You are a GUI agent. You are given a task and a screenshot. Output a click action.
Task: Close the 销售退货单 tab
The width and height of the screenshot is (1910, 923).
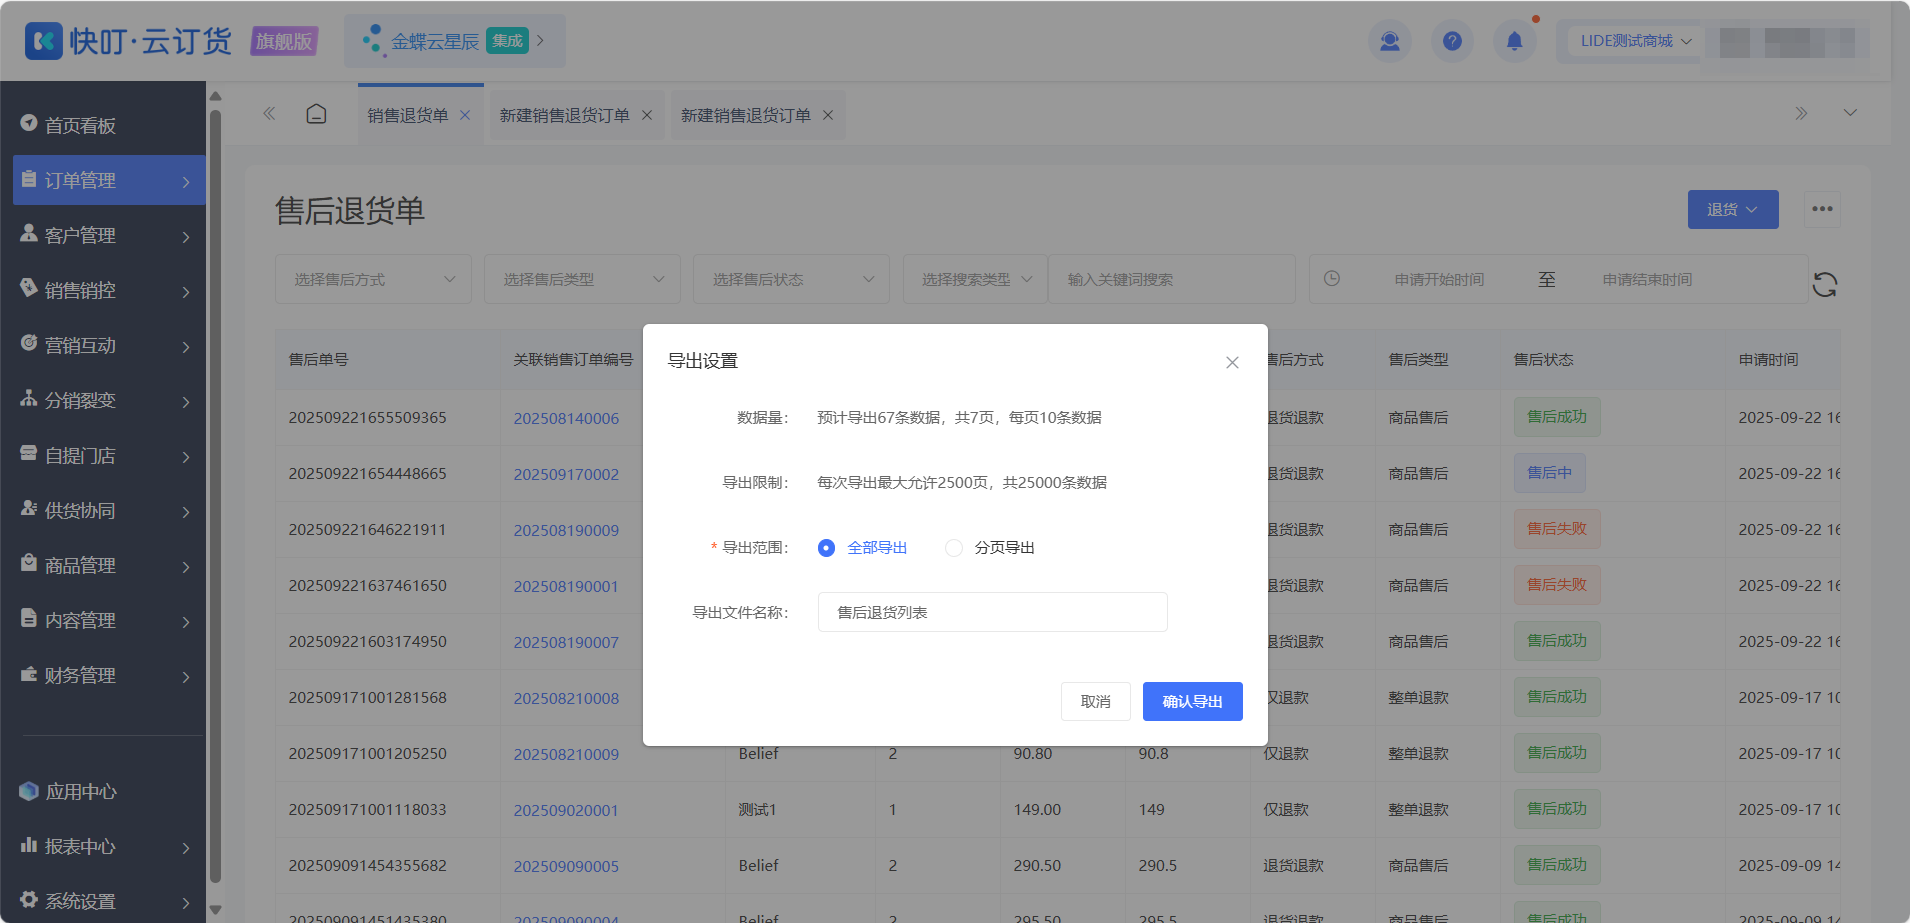(x=465, y=115)
